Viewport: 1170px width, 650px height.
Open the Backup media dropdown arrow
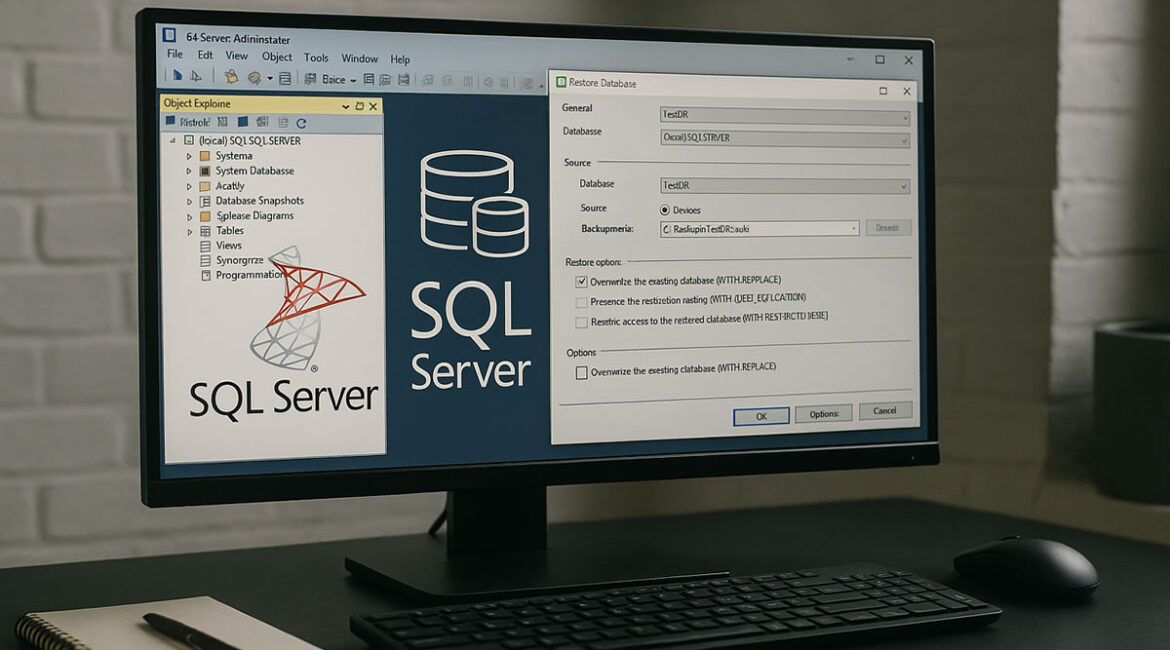point(855,228)
